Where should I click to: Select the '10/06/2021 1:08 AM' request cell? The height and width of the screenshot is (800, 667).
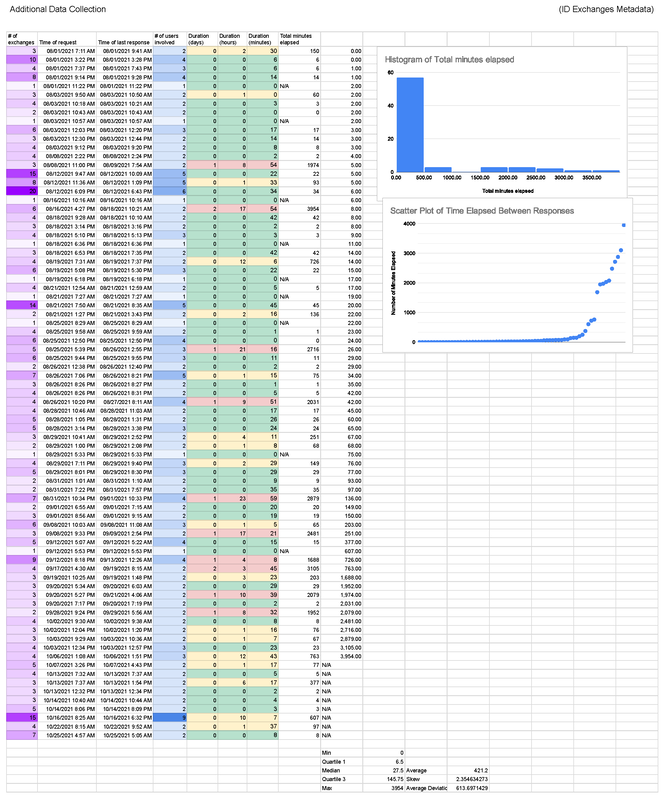(x=67, y=656)
